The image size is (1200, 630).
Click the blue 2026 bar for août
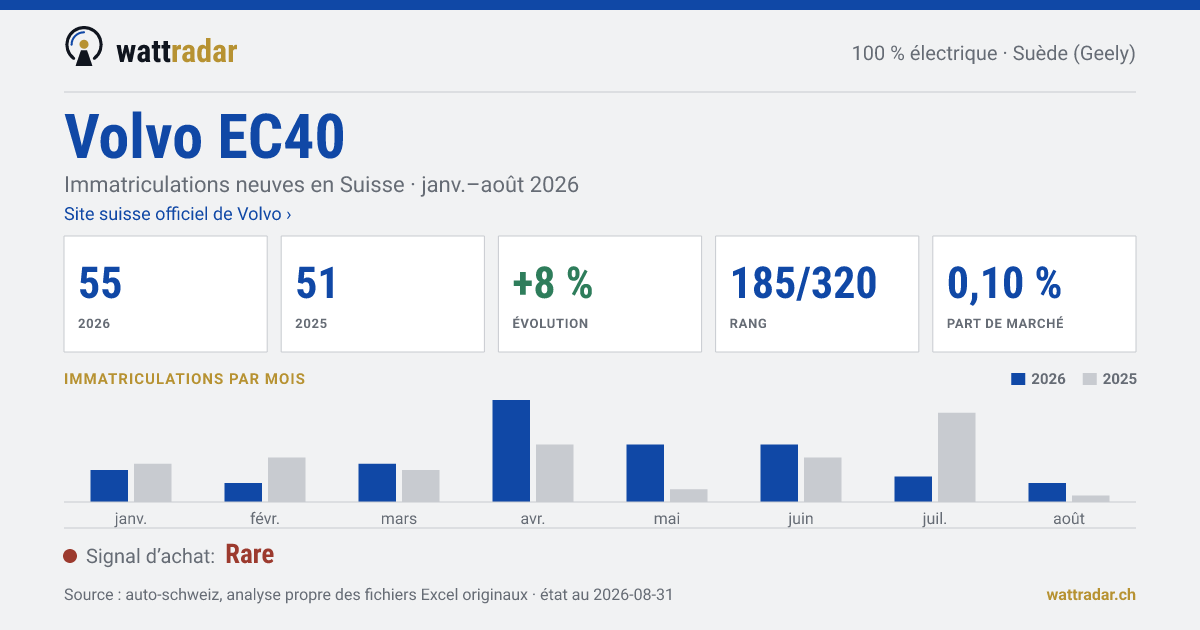[1047, 492]
